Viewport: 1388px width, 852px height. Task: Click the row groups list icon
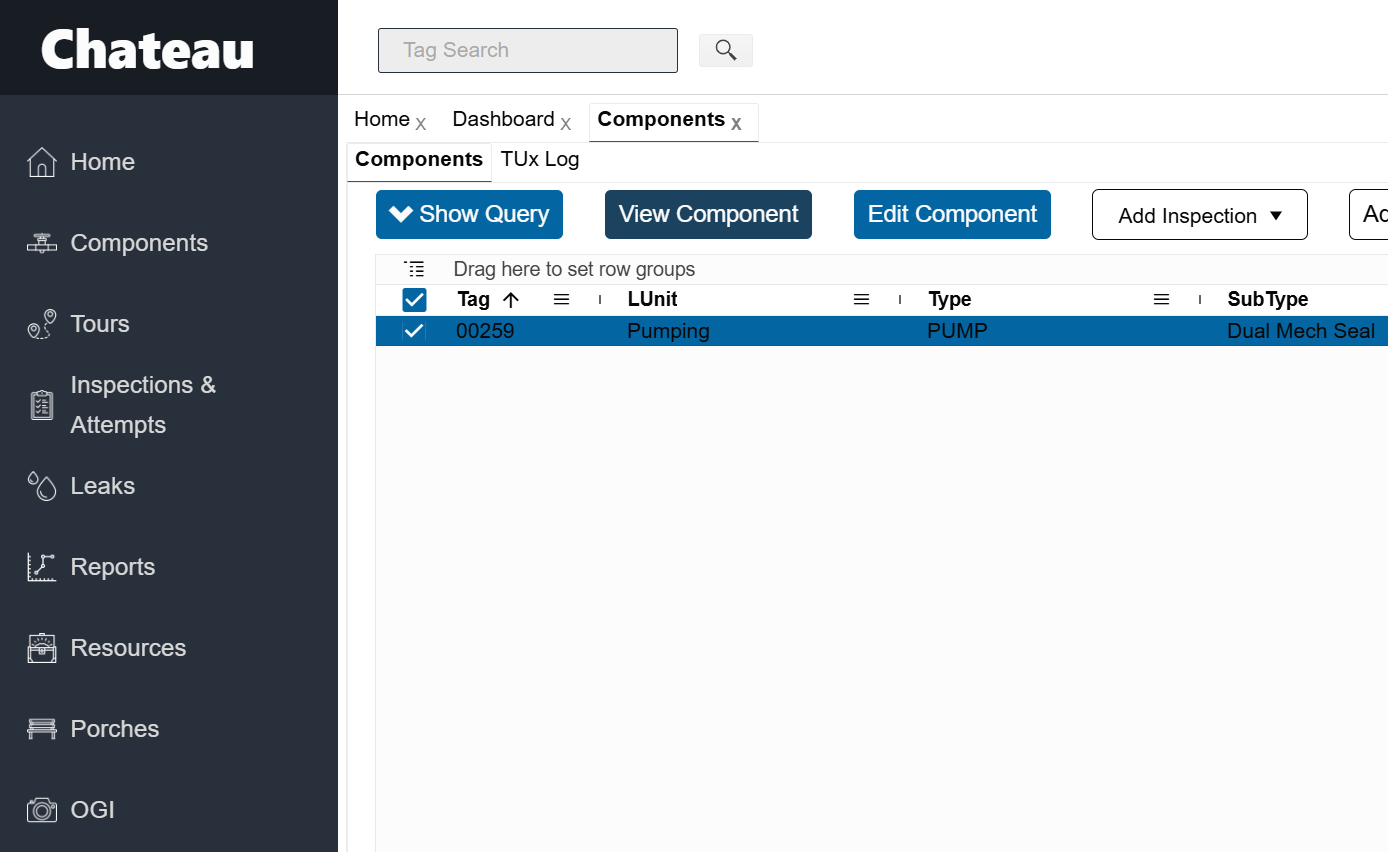click(x=414, y=269)
